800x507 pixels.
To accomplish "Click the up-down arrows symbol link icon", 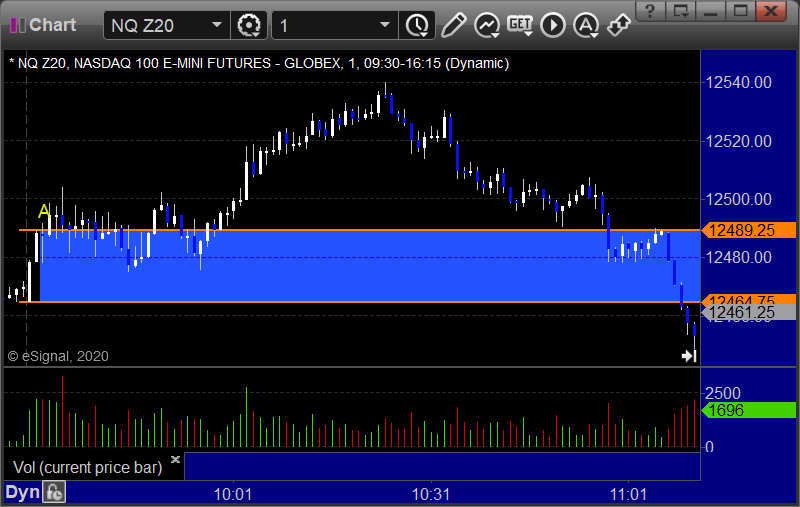I will coord(619,26).
